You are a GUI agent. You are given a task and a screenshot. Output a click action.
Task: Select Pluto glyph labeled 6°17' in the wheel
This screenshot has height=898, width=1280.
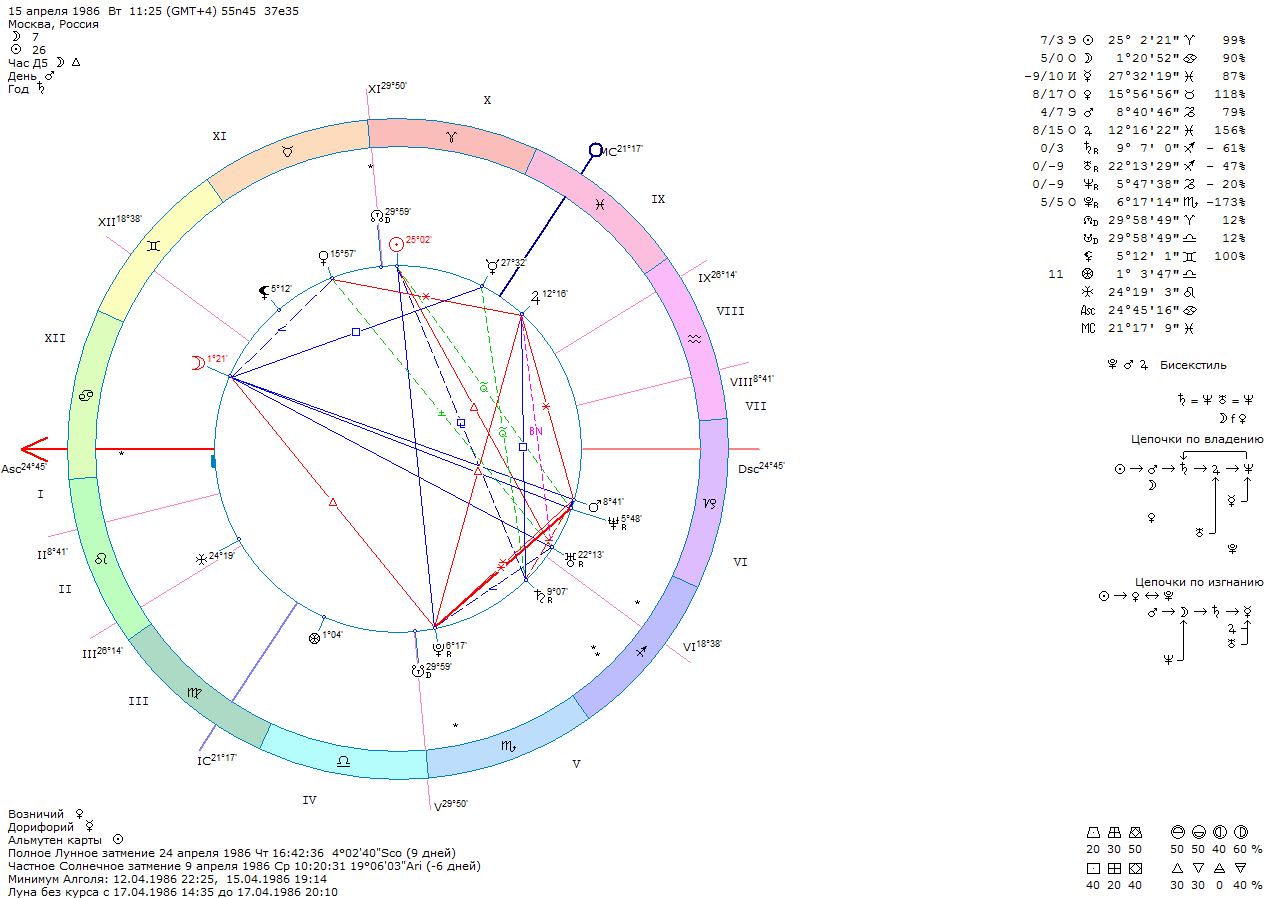pyautogui.click(x=437, y=648)
